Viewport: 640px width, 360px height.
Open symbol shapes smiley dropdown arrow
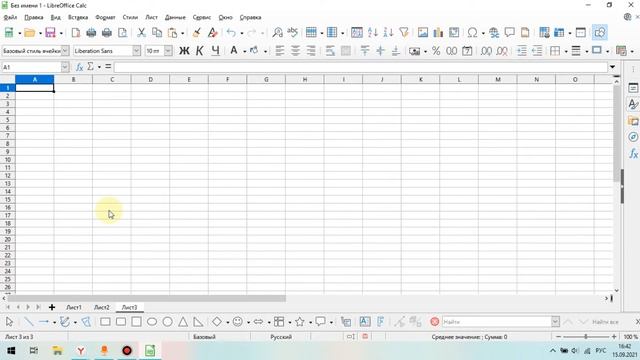248,322
